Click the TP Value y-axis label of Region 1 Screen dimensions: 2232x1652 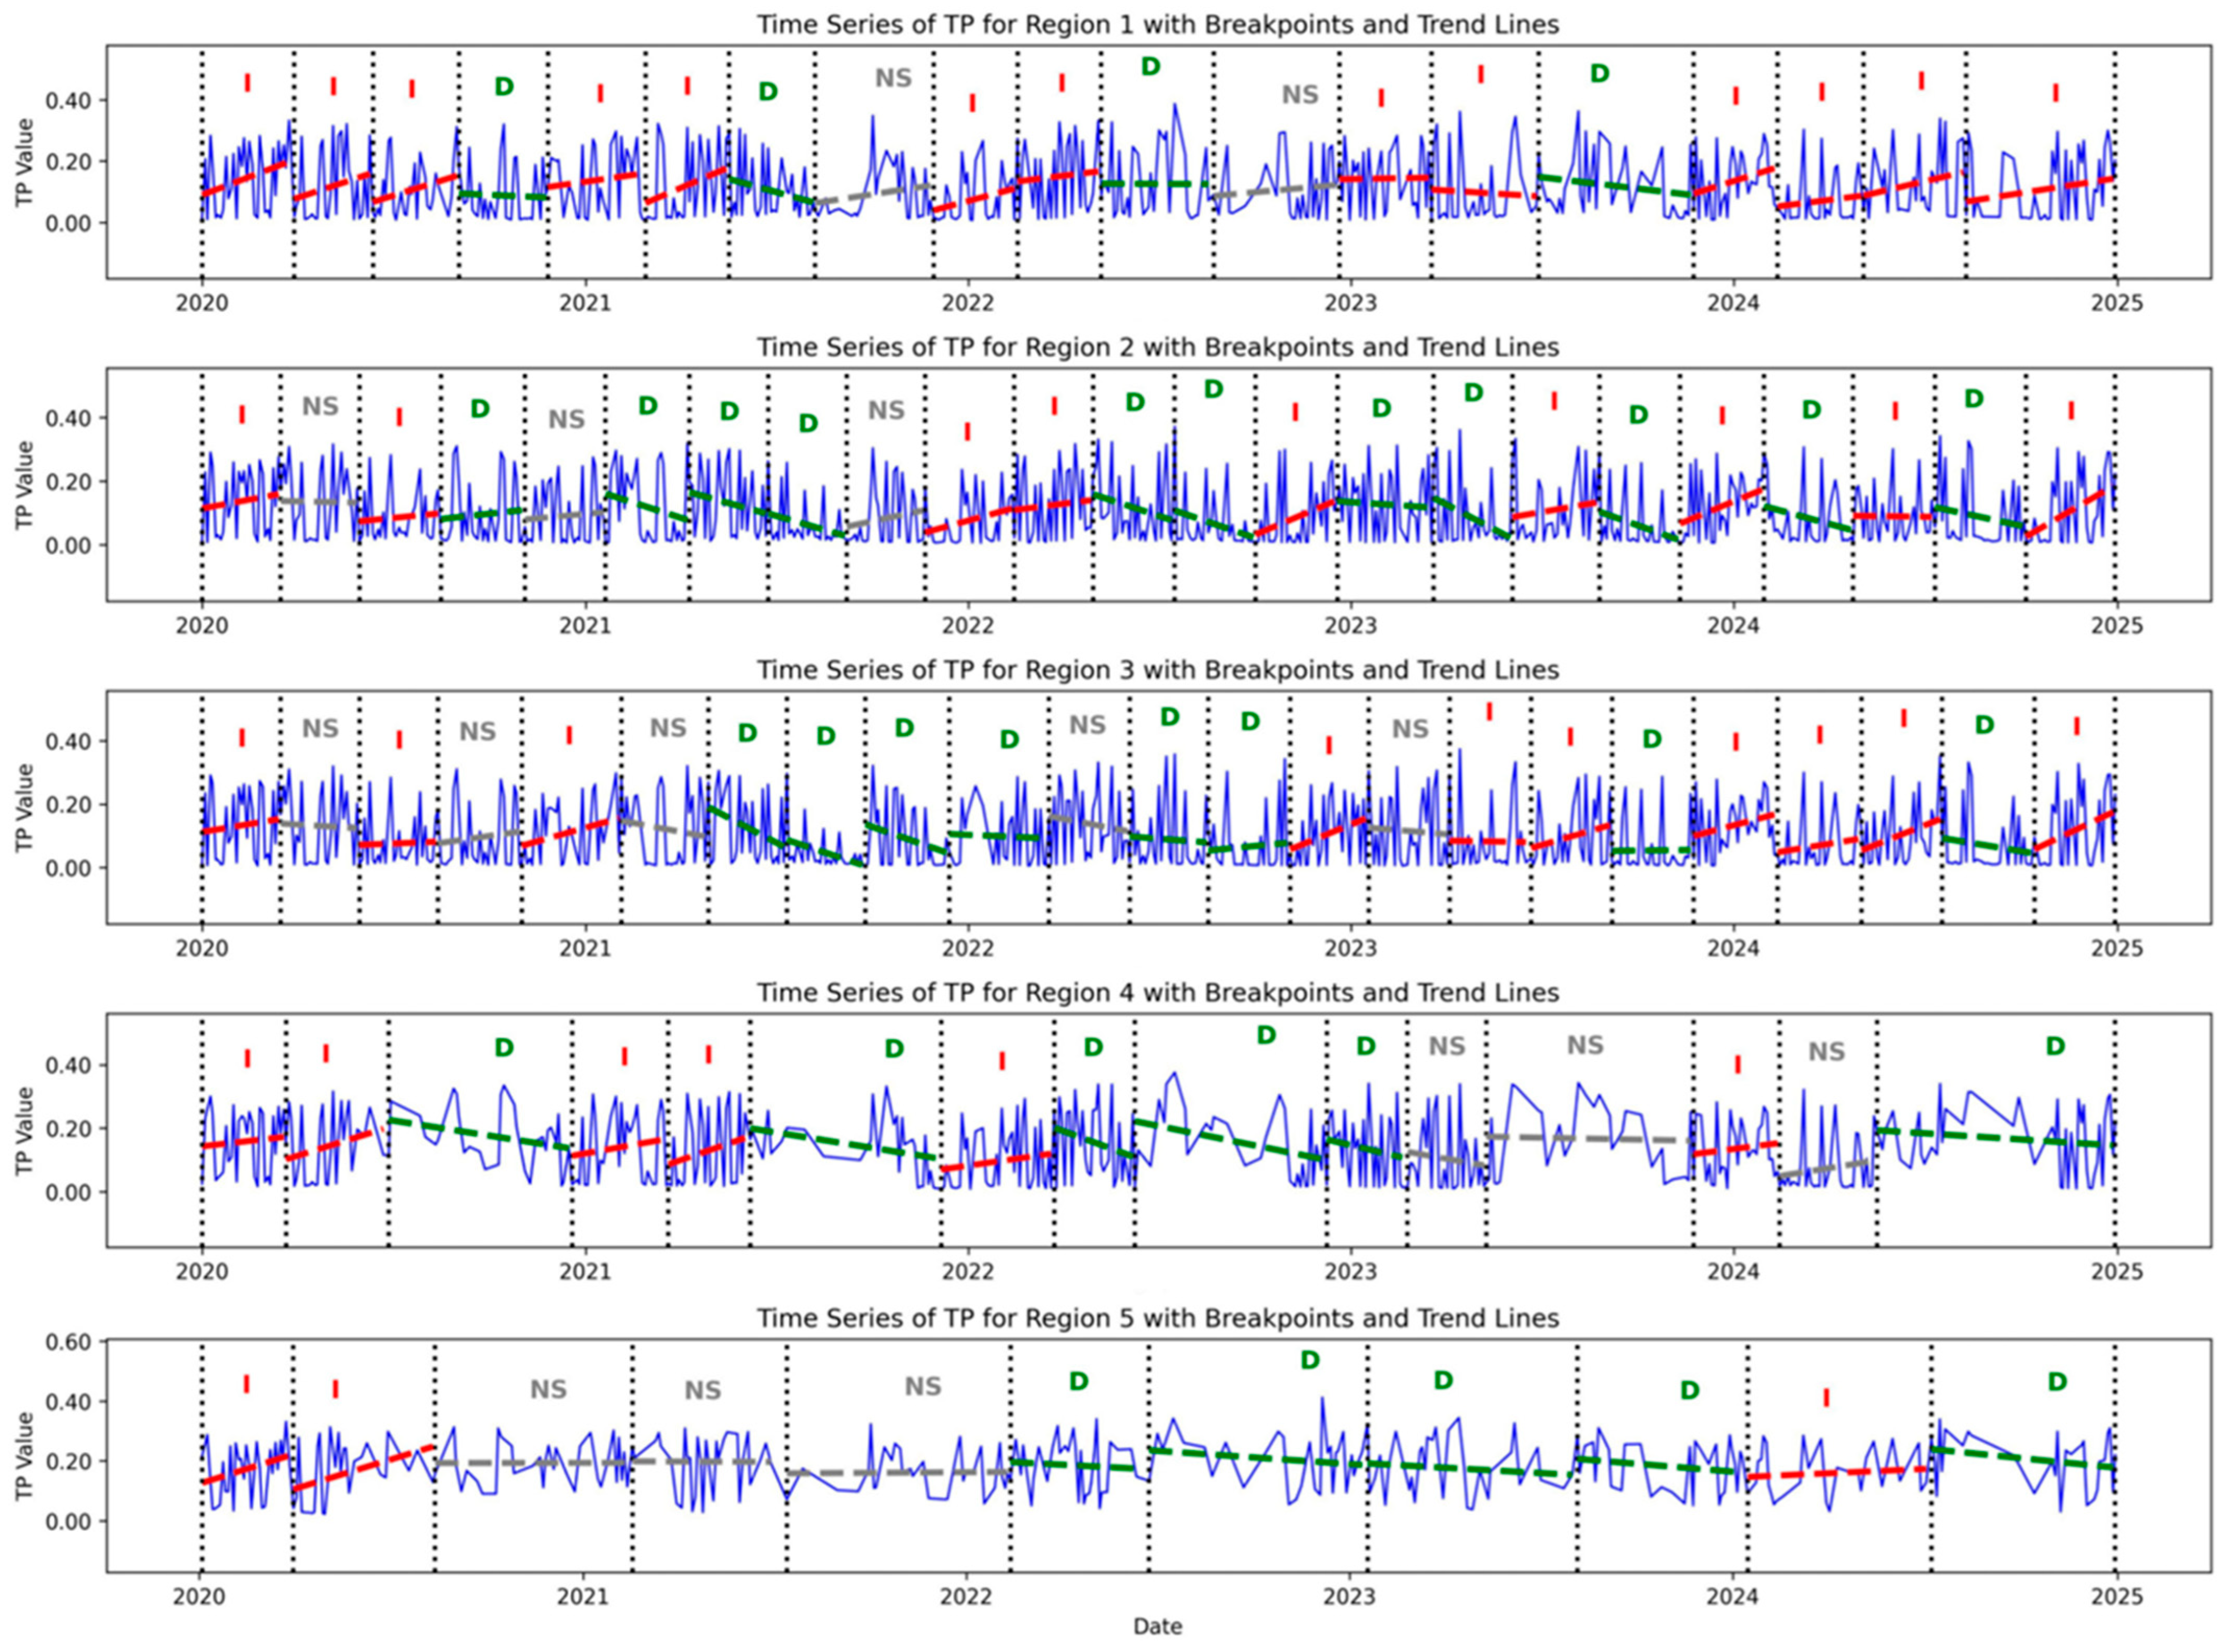pos(25,162)
